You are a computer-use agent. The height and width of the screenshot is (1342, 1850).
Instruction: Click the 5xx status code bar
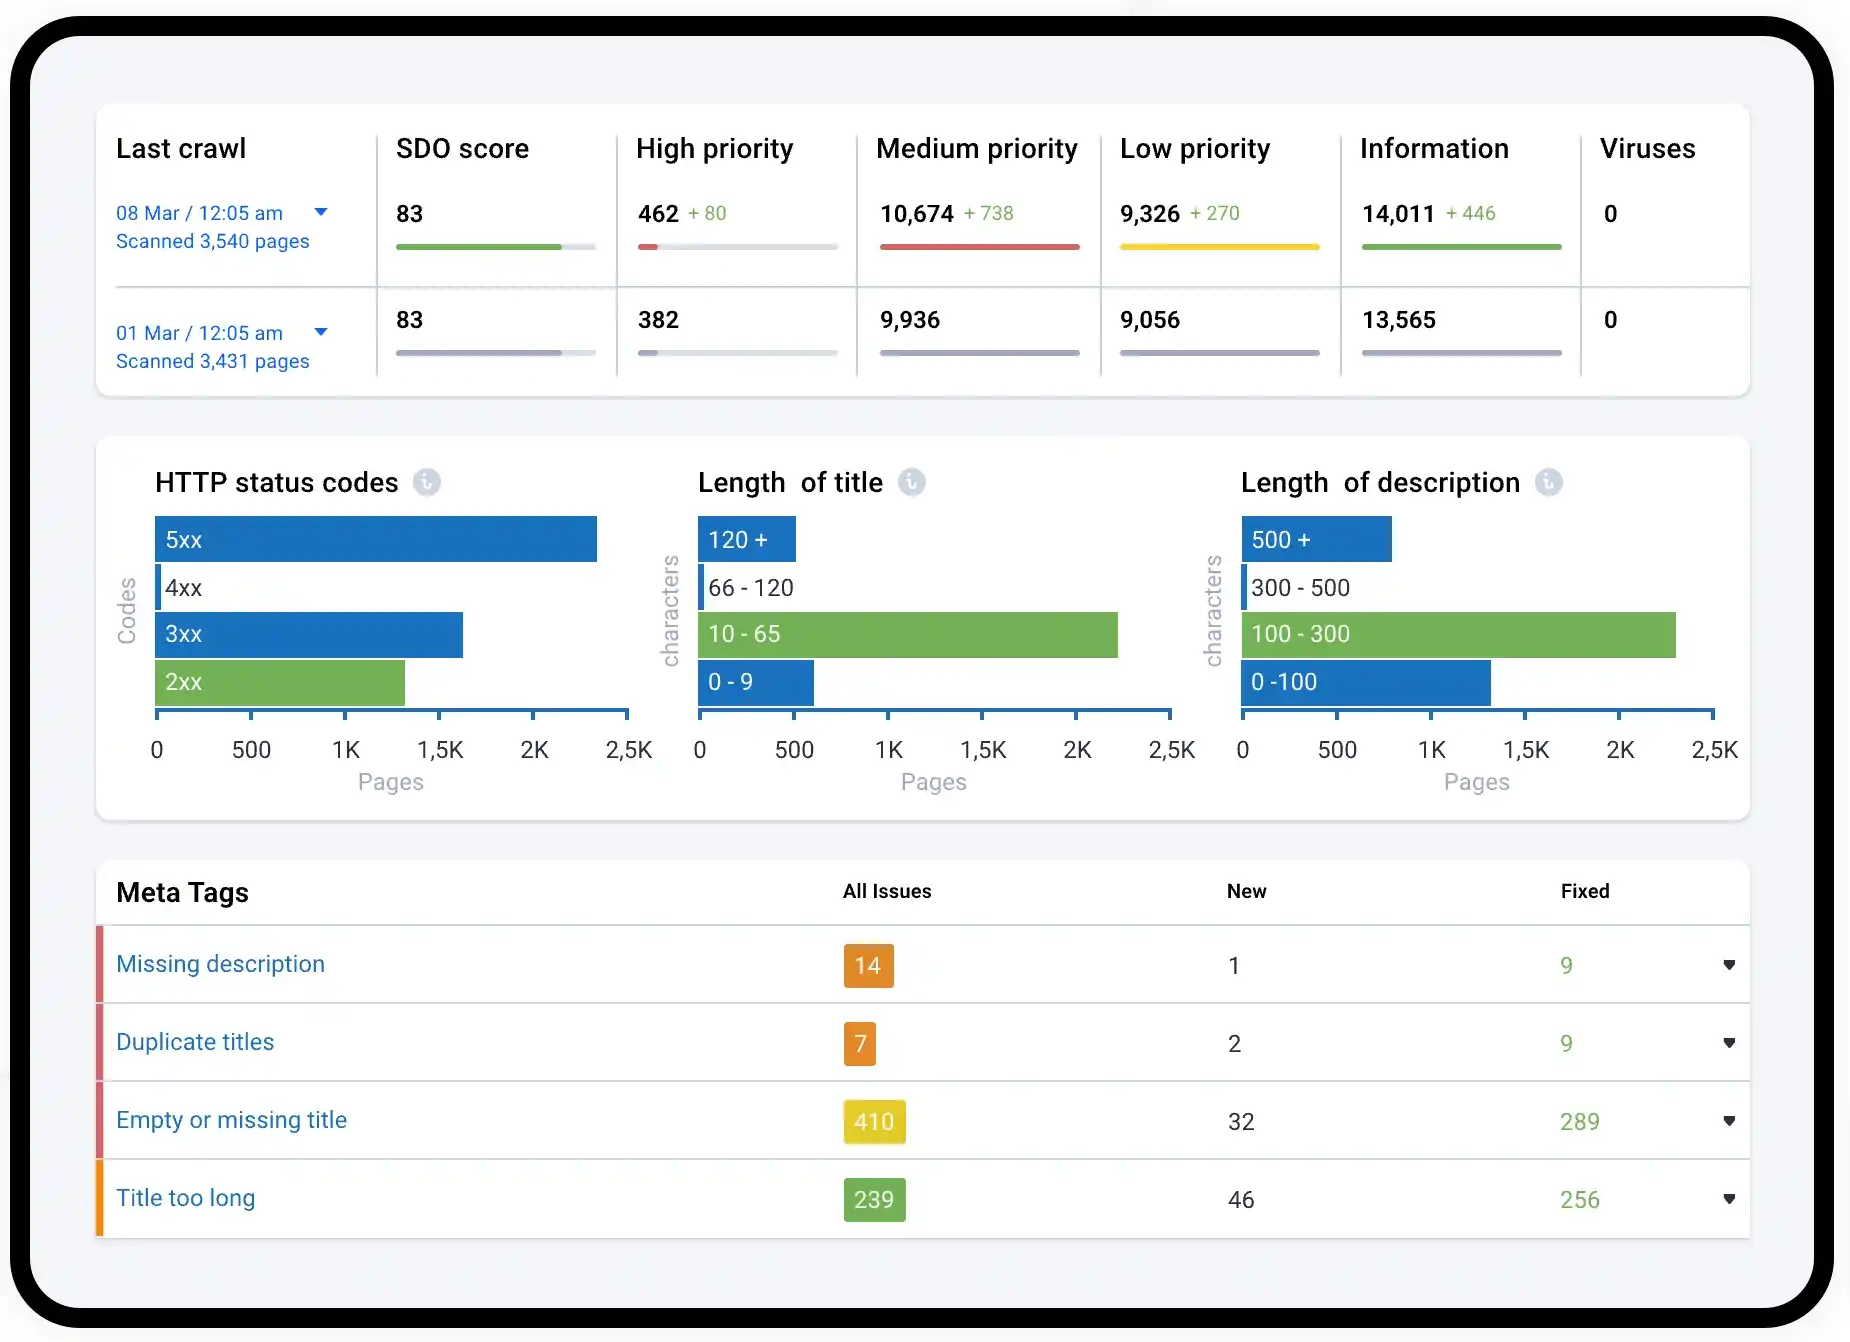(x=376, y=539)
